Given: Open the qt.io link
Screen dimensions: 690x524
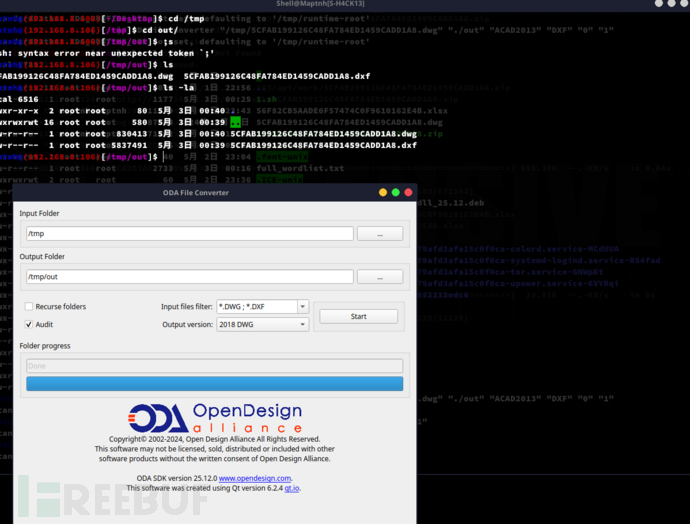Looking at the screenshot, I should tap(292, 488).
